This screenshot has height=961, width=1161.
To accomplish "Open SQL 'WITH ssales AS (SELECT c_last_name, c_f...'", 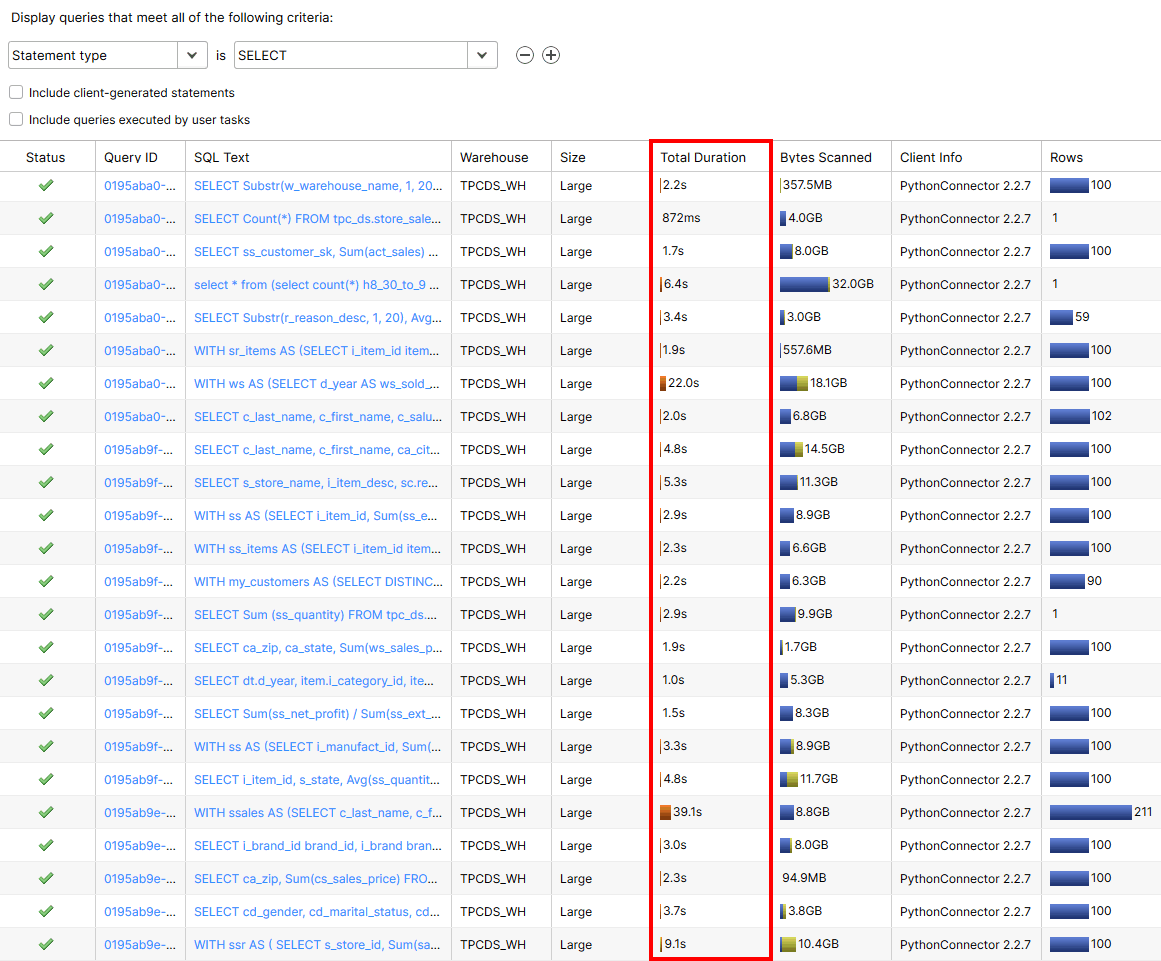I will (x=318, y=813).
